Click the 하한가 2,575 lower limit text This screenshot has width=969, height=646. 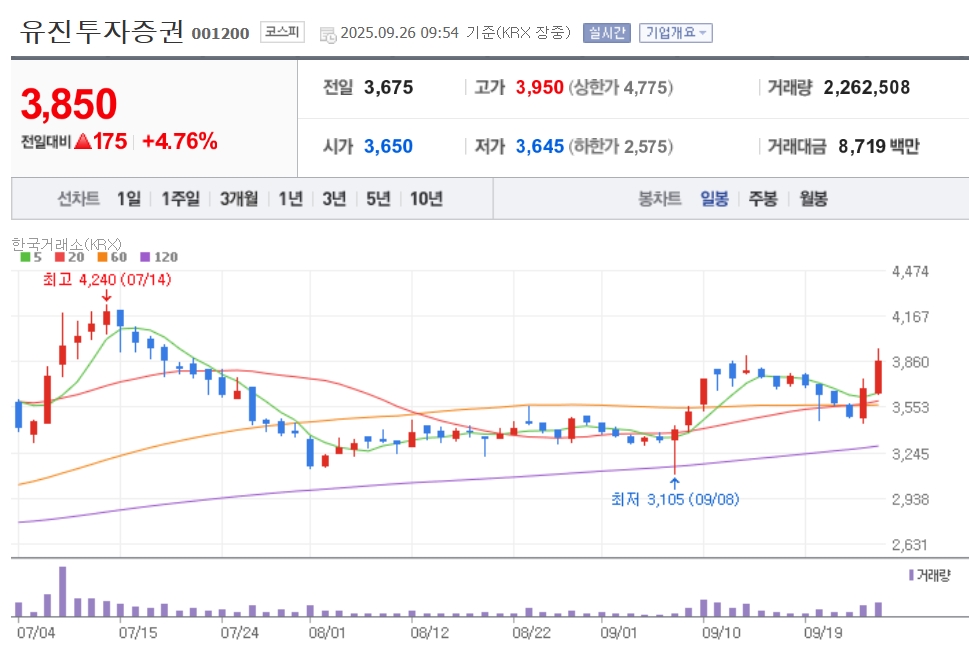point(620,147)
